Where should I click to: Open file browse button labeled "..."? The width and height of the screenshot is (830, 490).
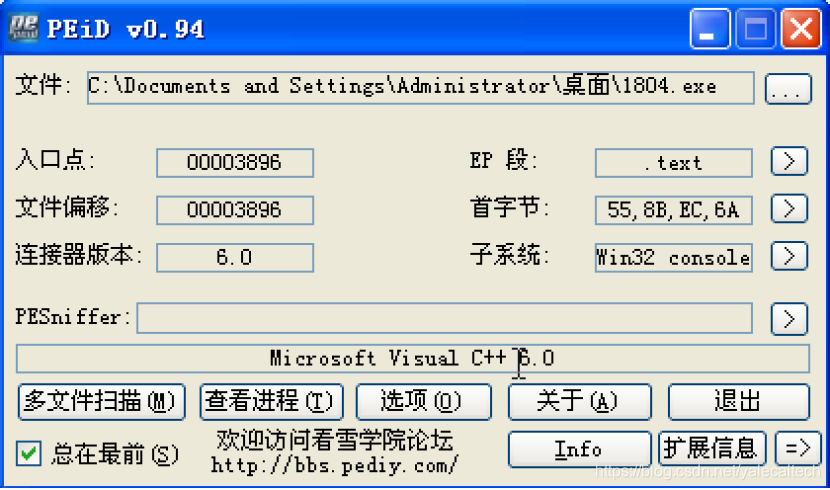coord(788,89)
